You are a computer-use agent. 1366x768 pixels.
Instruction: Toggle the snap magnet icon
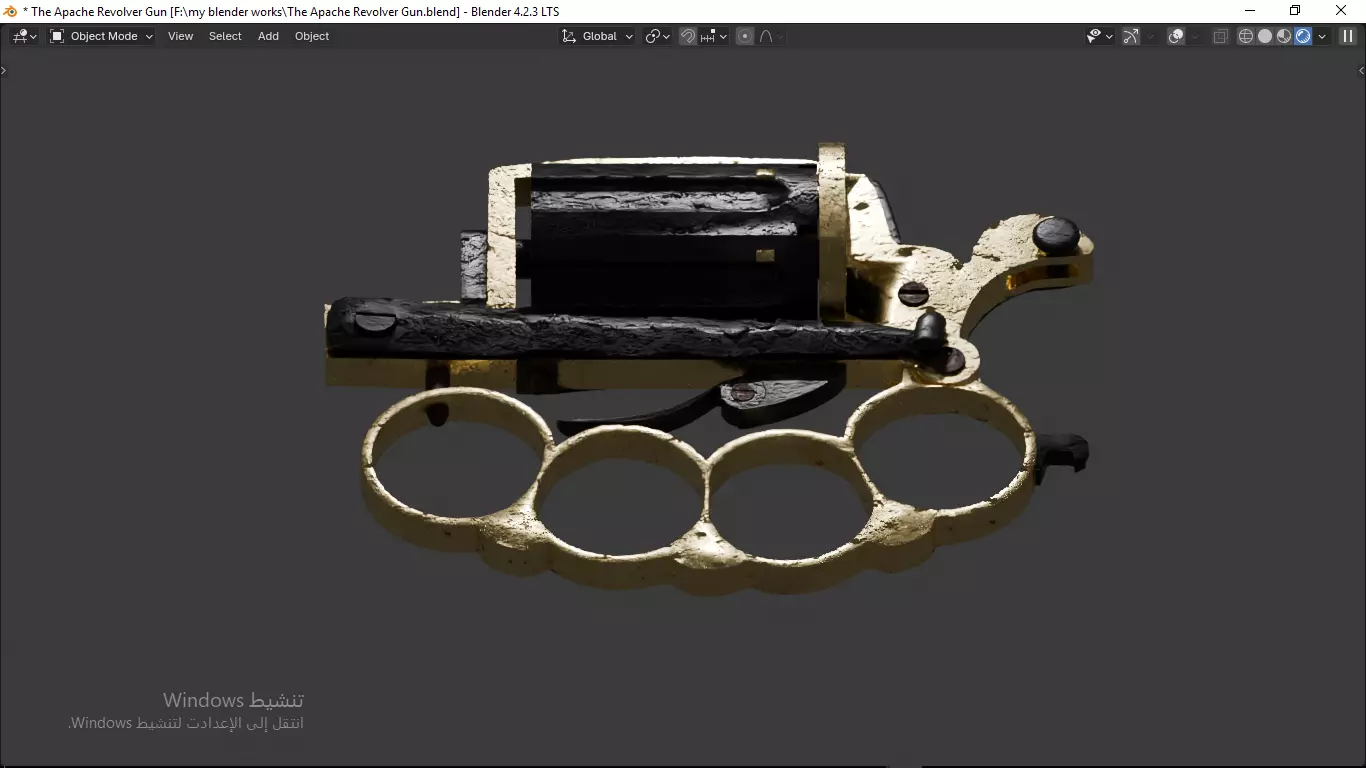coord(688,36)
